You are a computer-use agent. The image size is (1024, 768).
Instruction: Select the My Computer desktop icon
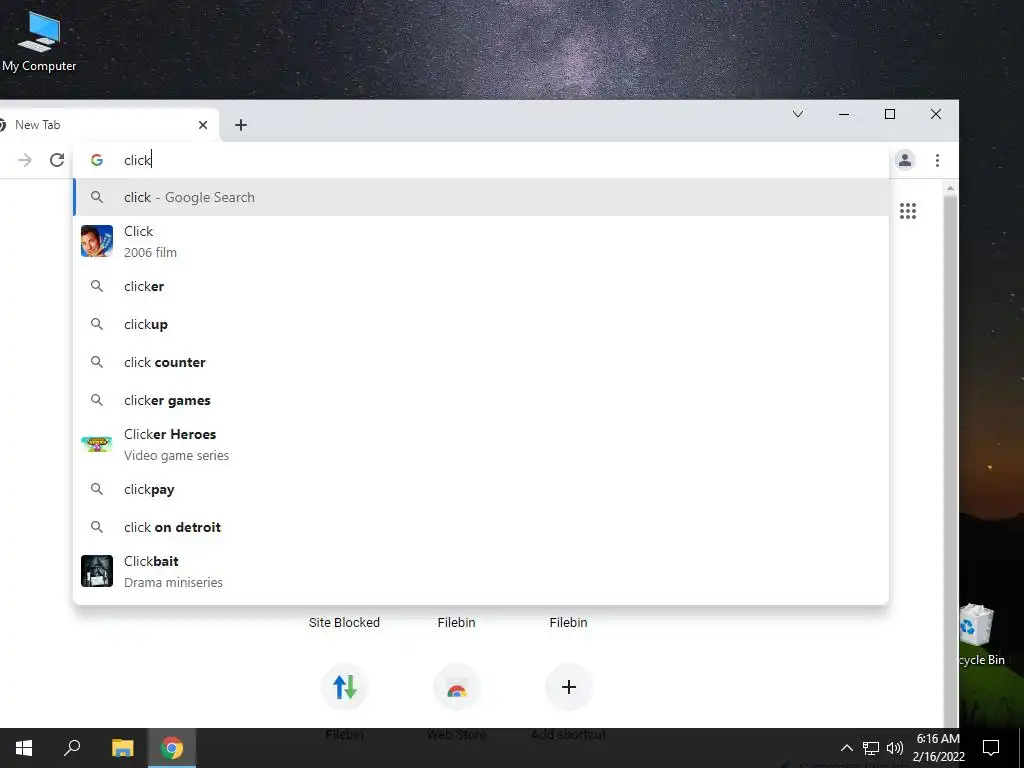pyautogui.click(x=39, y=42)
